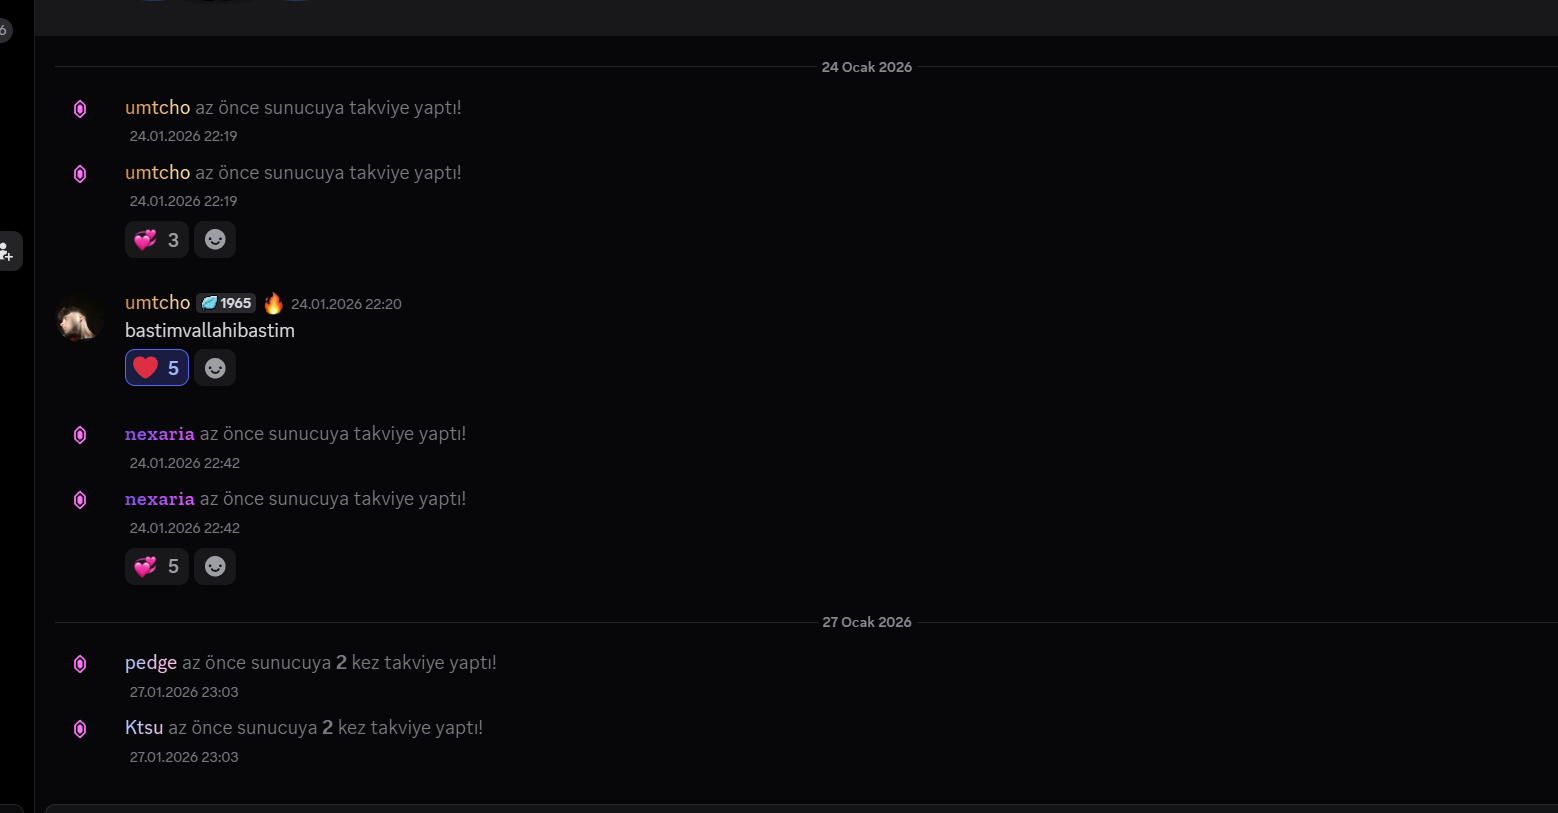Click the boost gem icon beside first umtcho message

click(x=80, y=109)
